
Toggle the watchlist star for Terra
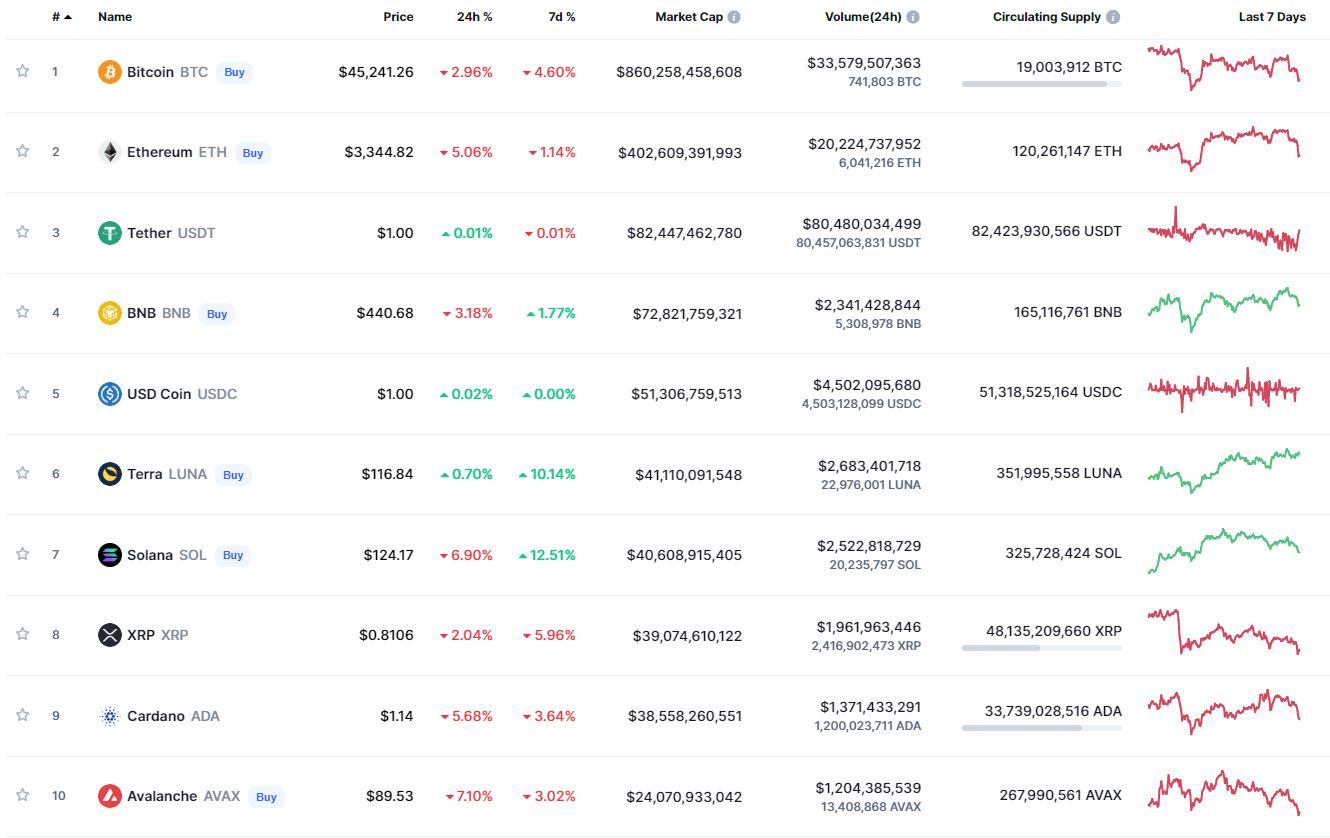click(22, 473)
